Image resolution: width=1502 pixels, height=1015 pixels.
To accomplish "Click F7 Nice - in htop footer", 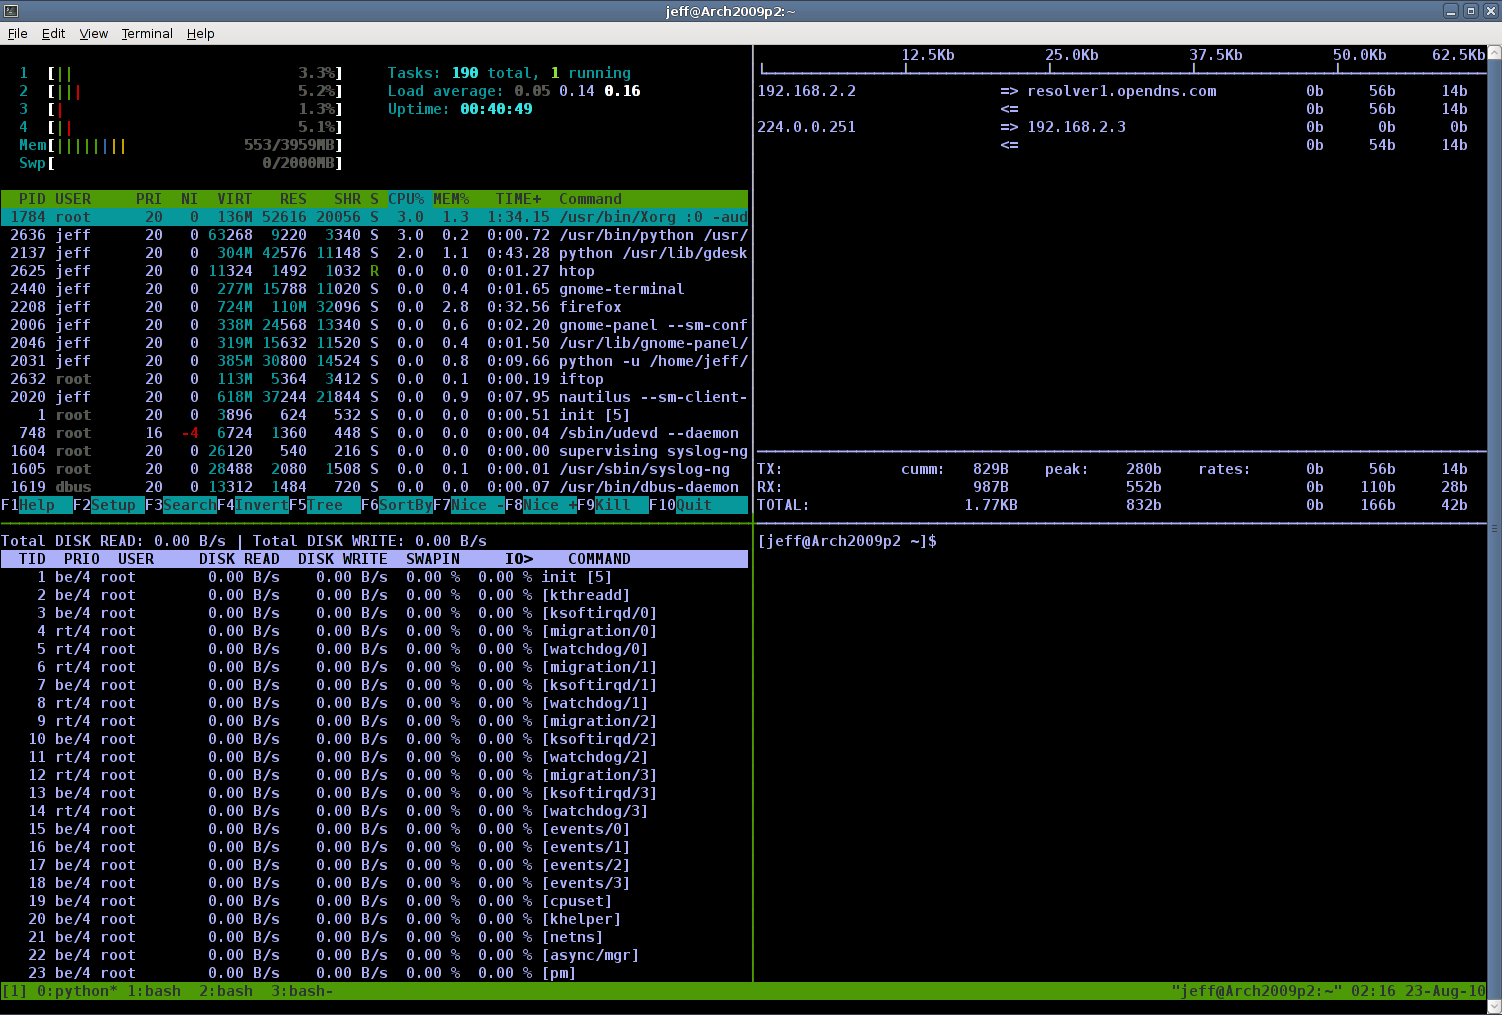I will [469, 505].
